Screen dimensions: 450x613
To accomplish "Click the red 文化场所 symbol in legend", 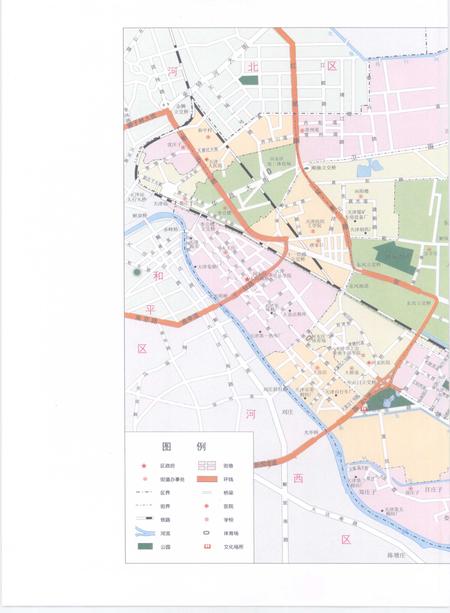I will pos(207,546).
